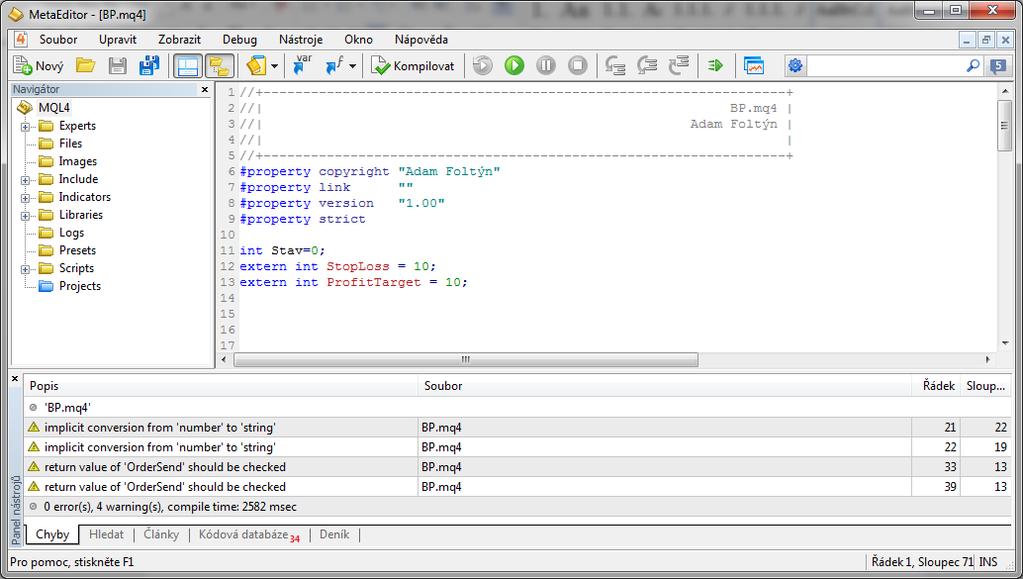1023x579 pixels.
Task: Select the Presets folder
Action: [77, 250]
